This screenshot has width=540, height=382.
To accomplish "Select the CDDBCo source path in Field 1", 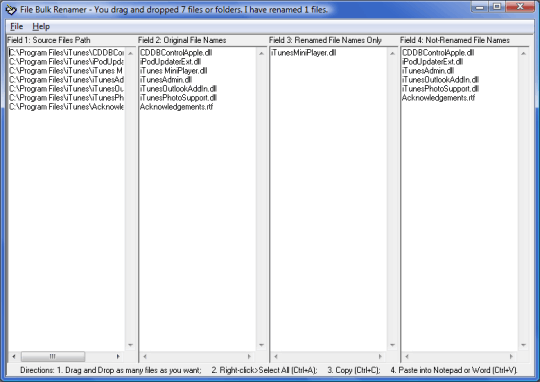I will pyautogui.click(x=66, y=53).
